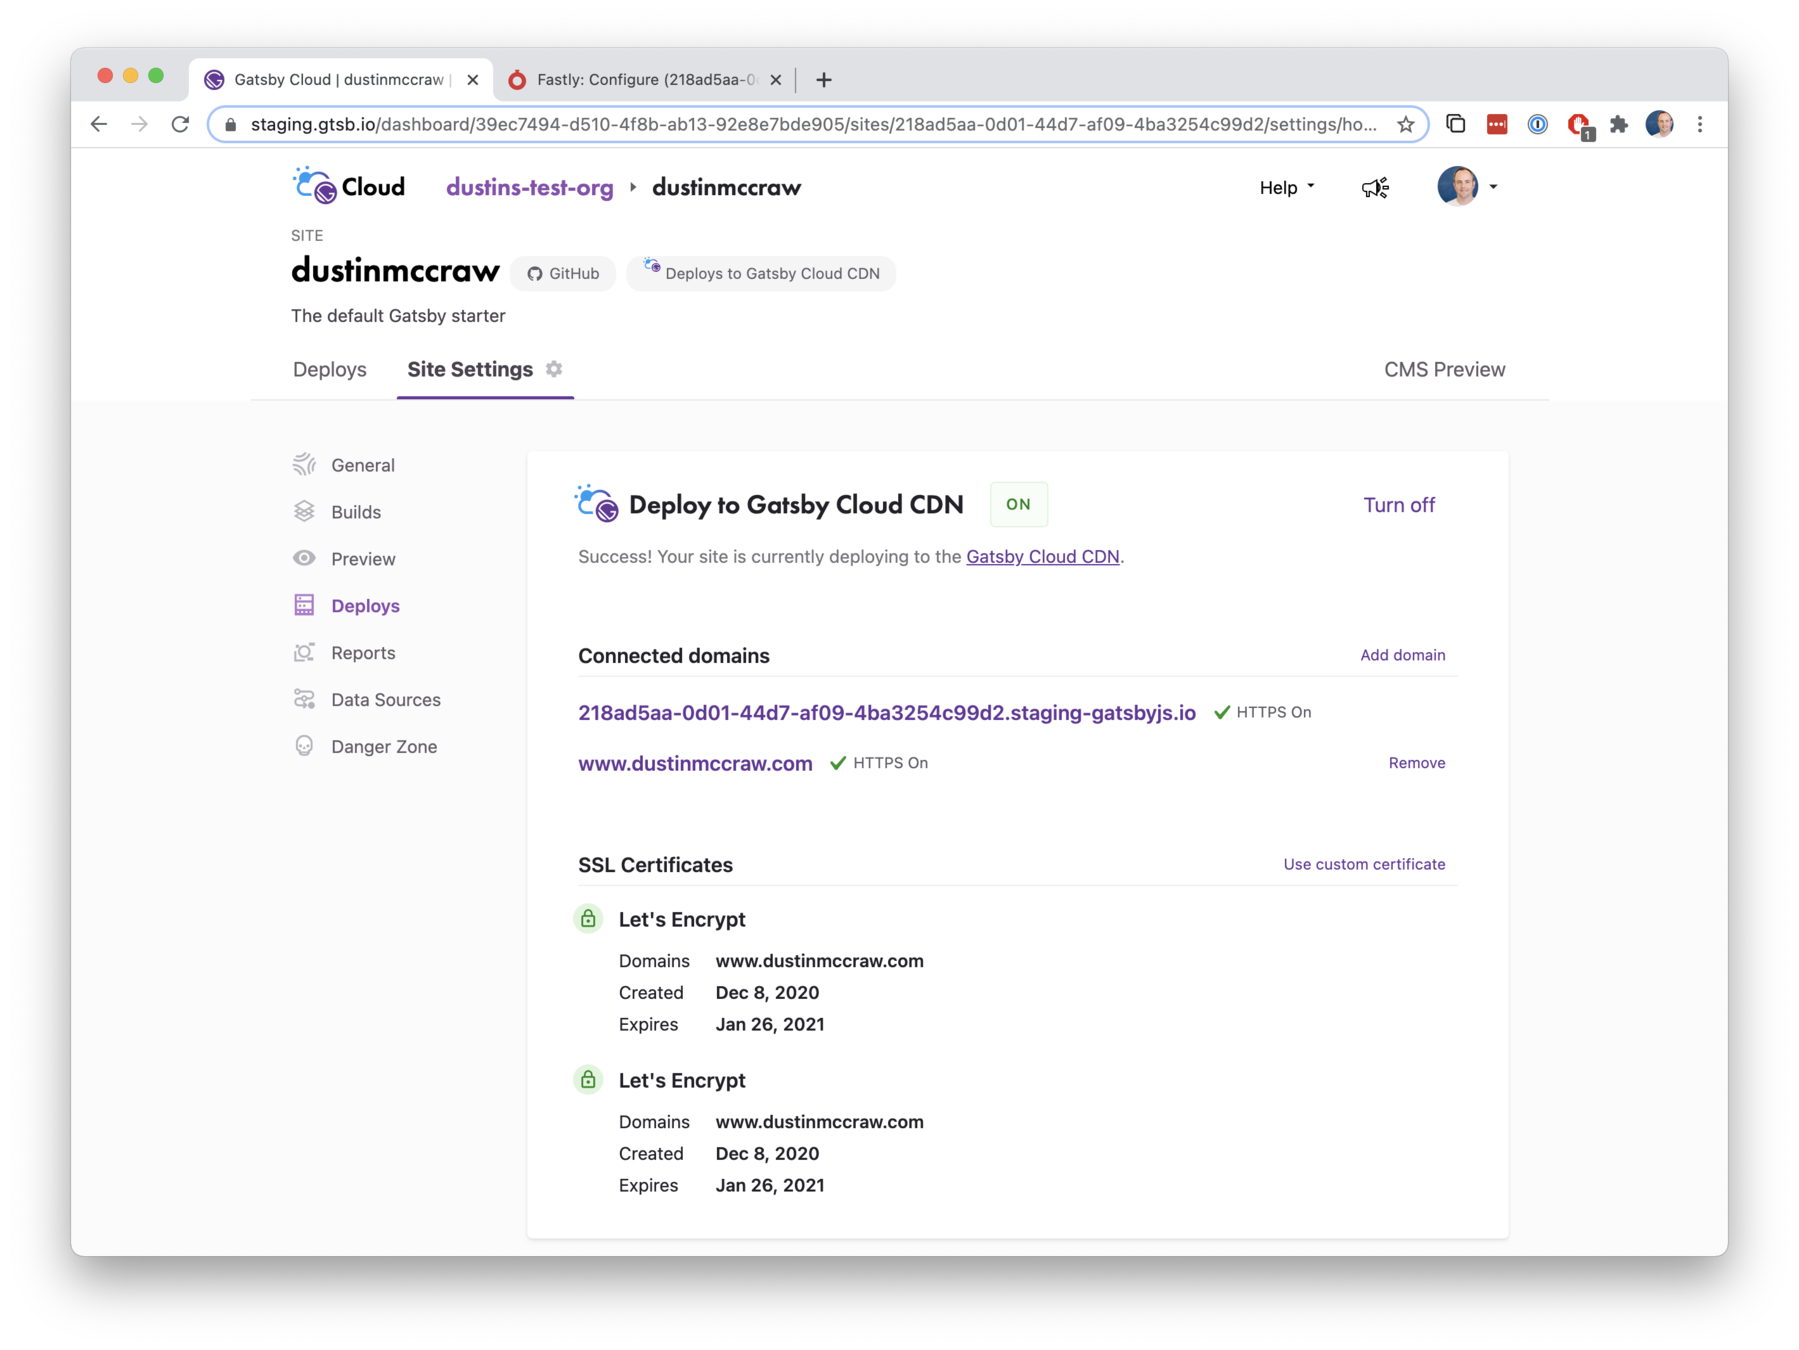1799x1350 pixels.
Task: Click Deploys to Gatsby Cloud CDN badge
Action: pos(761,273)
